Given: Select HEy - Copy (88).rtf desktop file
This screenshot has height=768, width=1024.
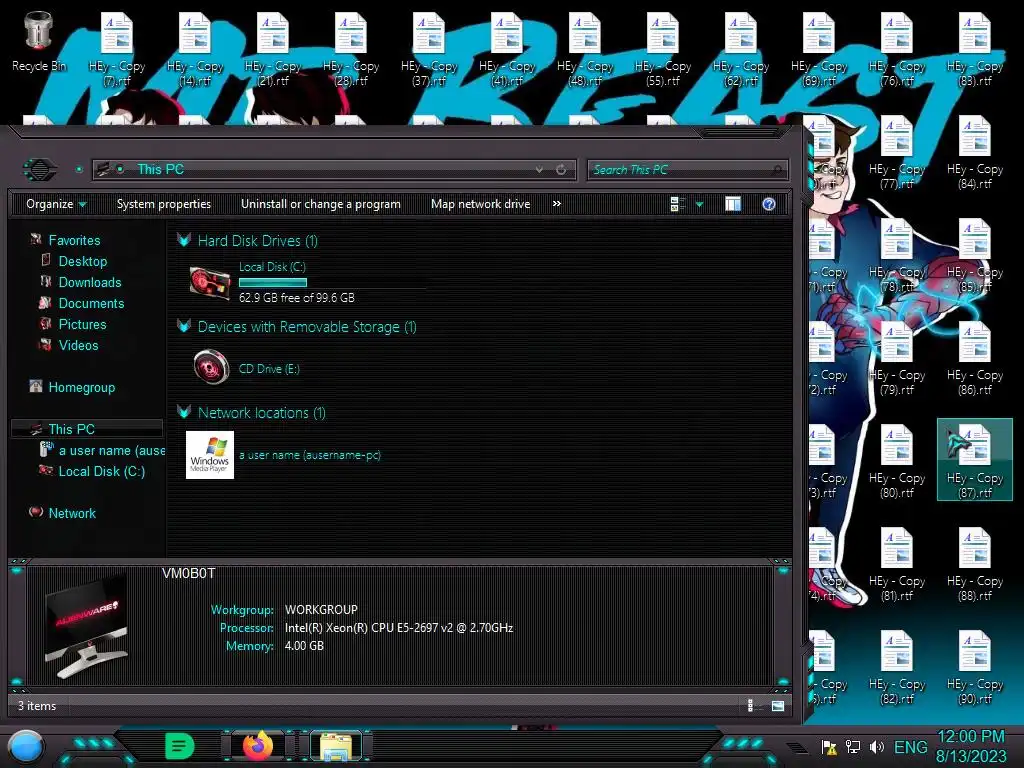Looking at the screenshot, I should point(975,564).
